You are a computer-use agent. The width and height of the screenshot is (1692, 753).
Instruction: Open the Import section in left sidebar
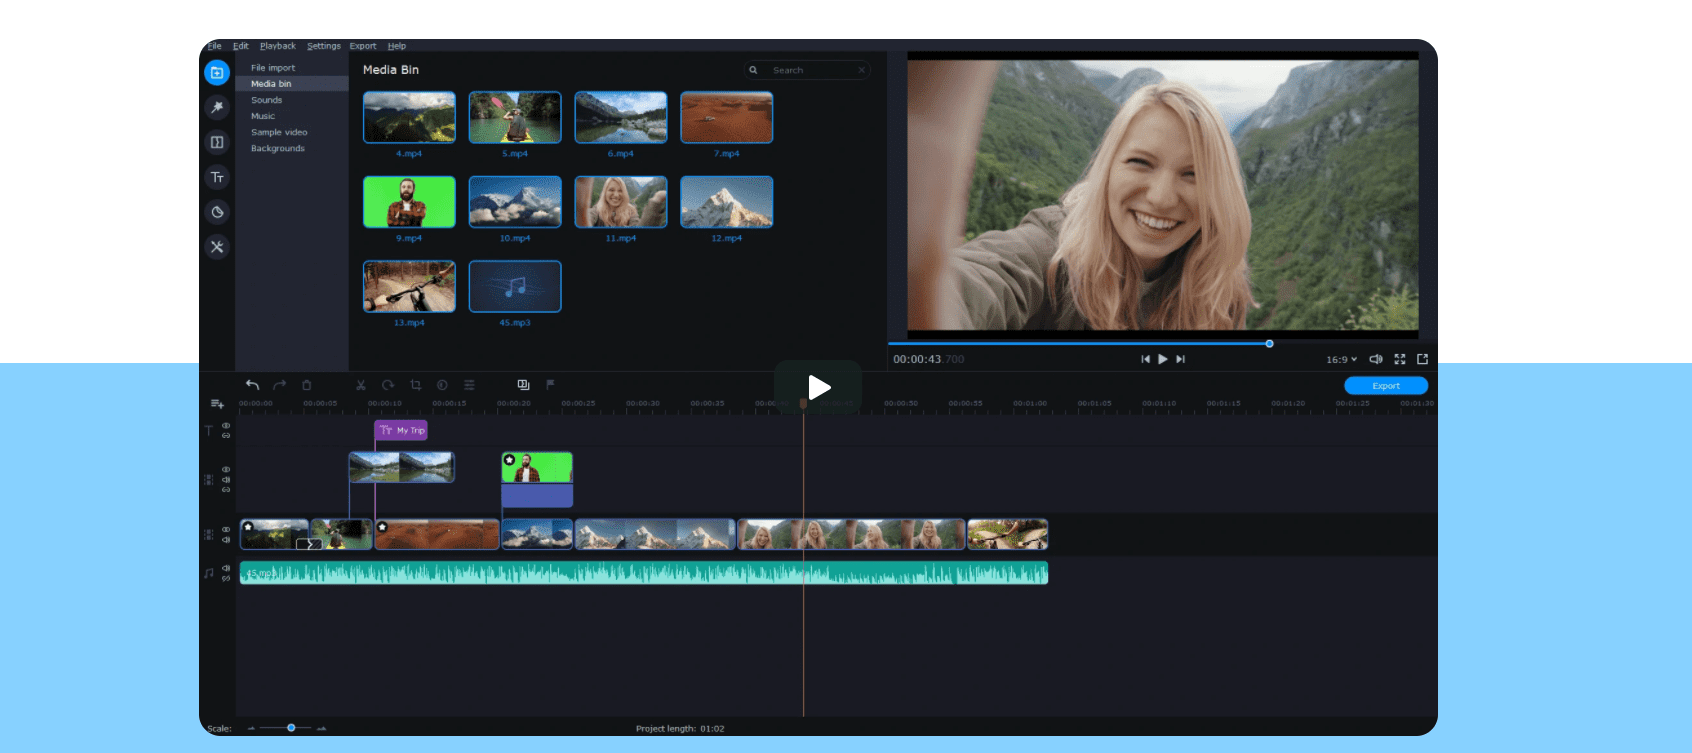(217, 72)
